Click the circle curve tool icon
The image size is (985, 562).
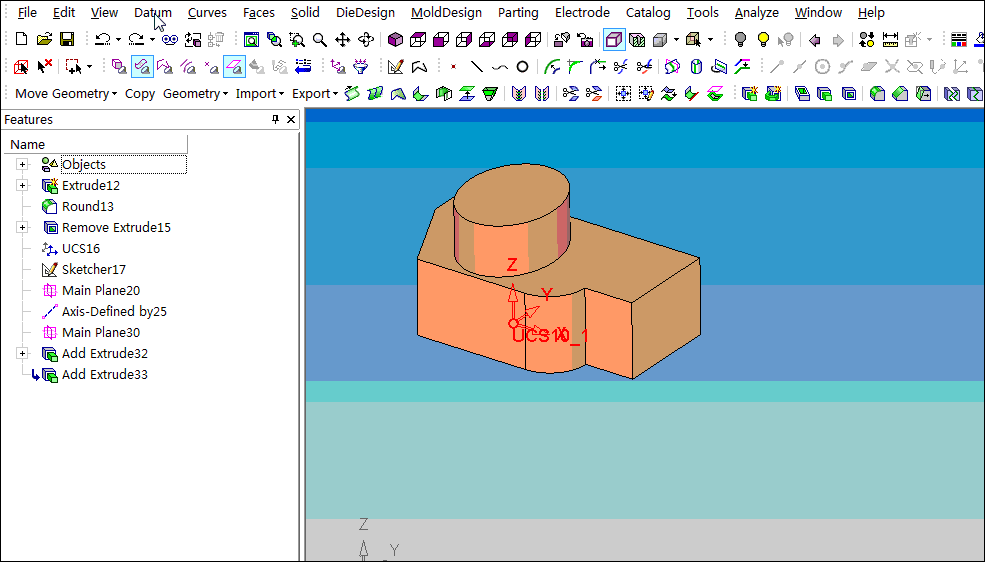[522, 67]
